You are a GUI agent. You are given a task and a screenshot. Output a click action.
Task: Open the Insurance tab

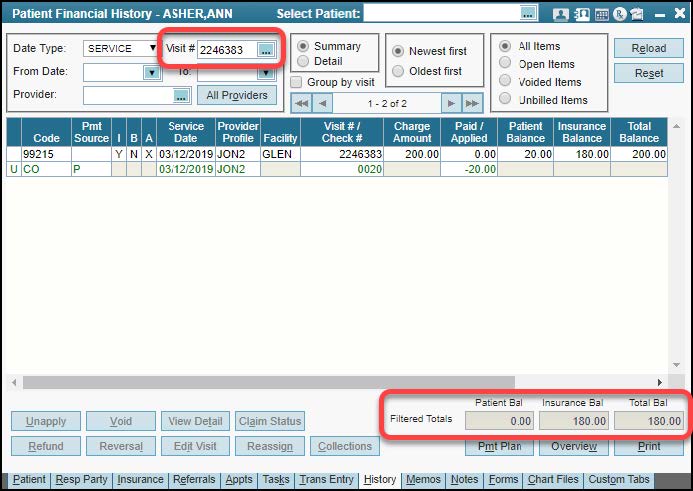[x=140, y=480]
